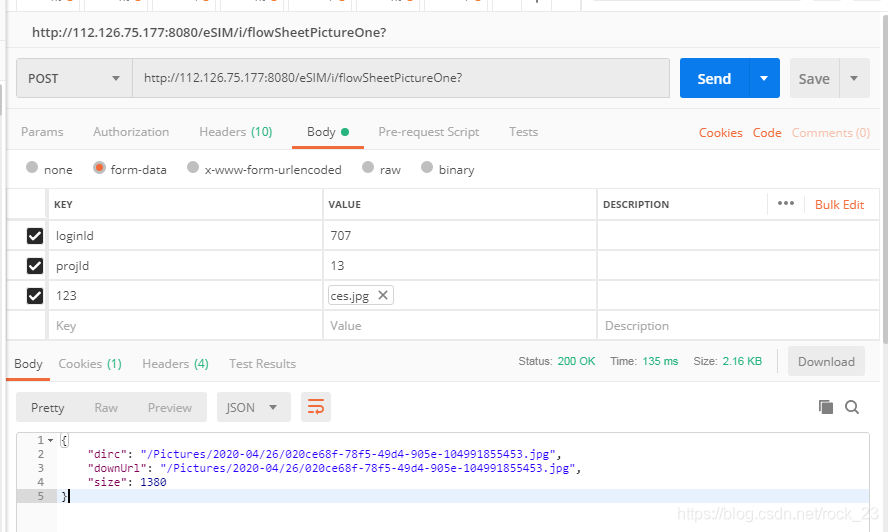
Task: Open the response Cookies (1) tab
Action: (90, 364)
